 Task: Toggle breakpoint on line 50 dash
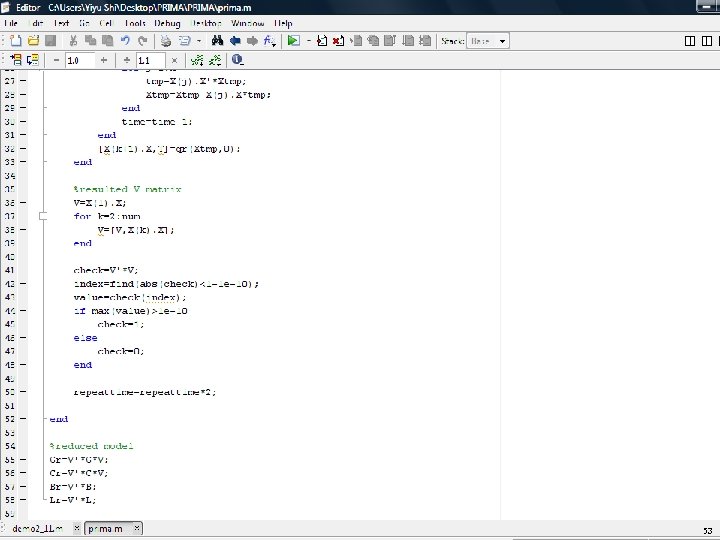23,392
